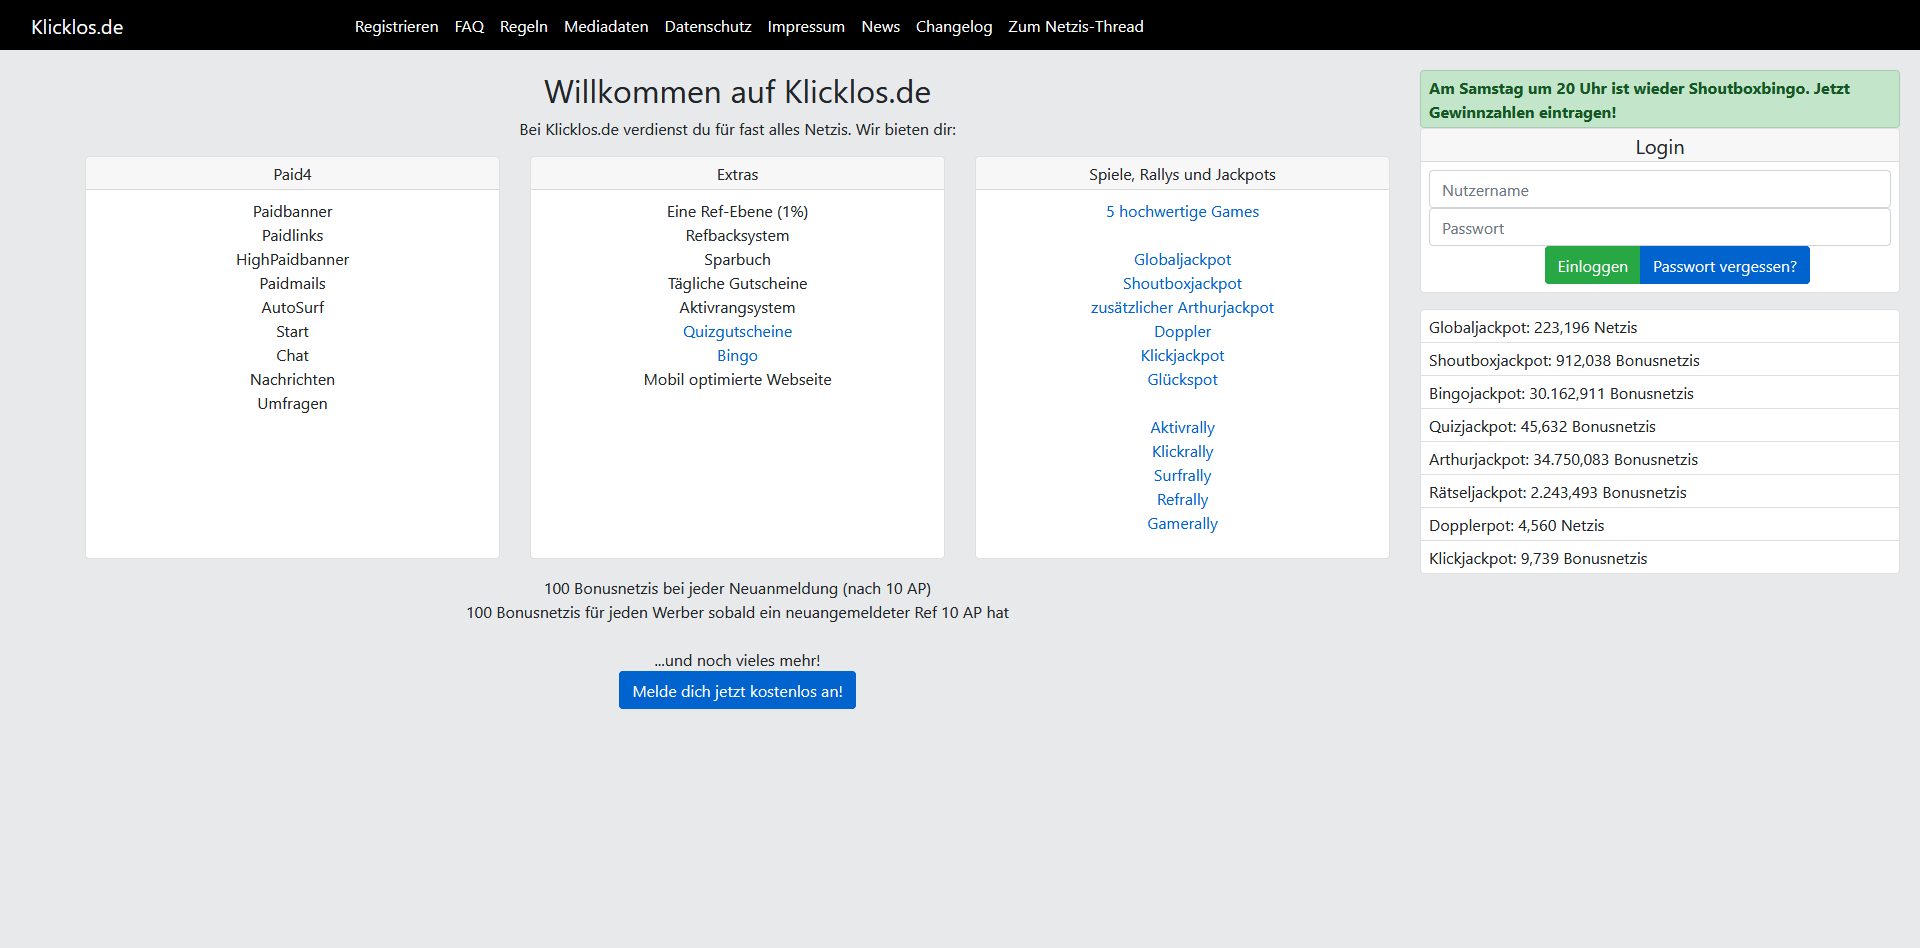Click the Extras card header
1920x948 pixels.
737,174
